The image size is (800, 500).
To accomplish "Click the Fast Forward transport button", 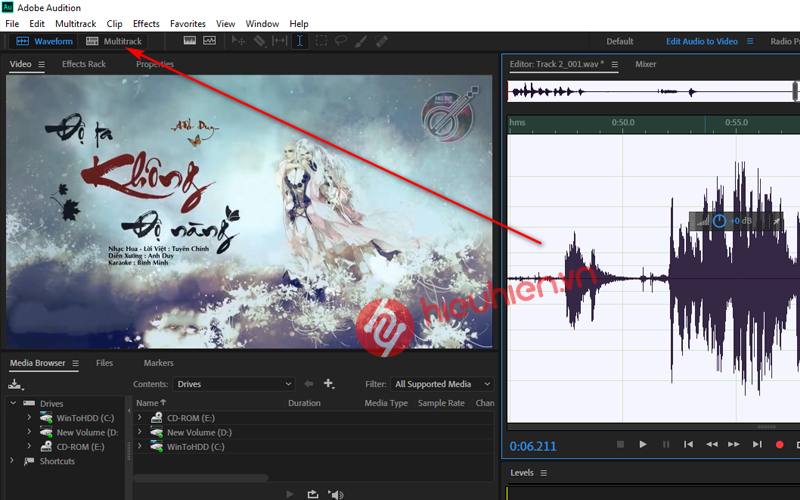I will point(734,444).
